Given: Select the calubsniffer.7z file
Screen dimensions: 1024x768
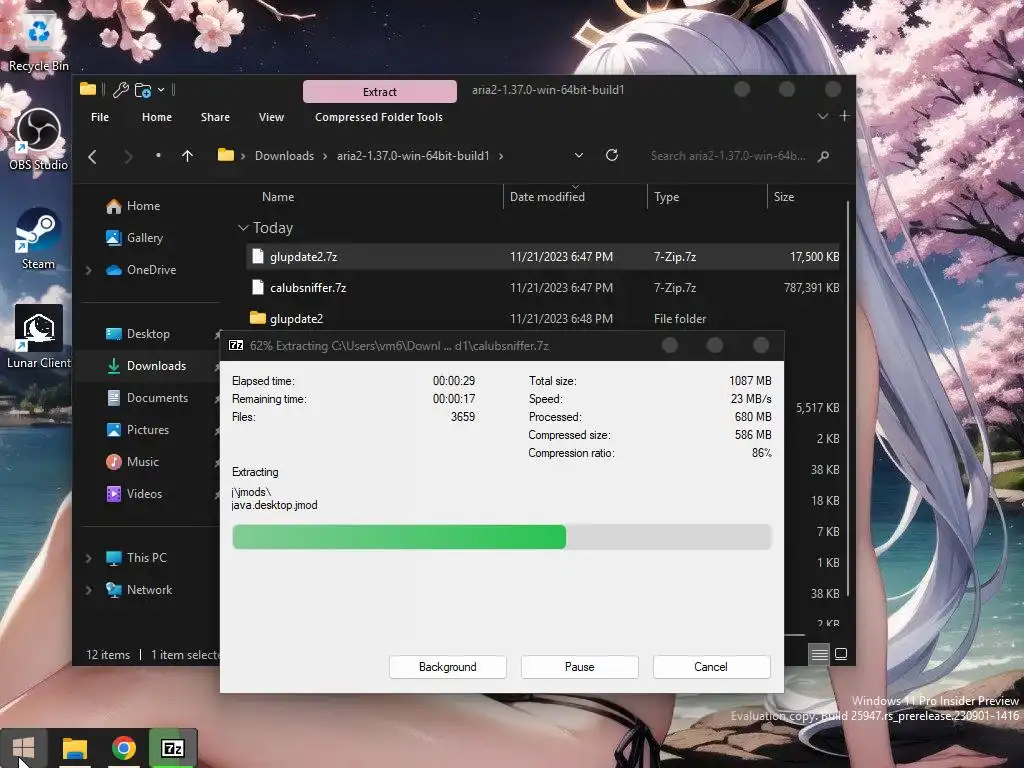Looking at the screenshot, I should pos(543,287).
